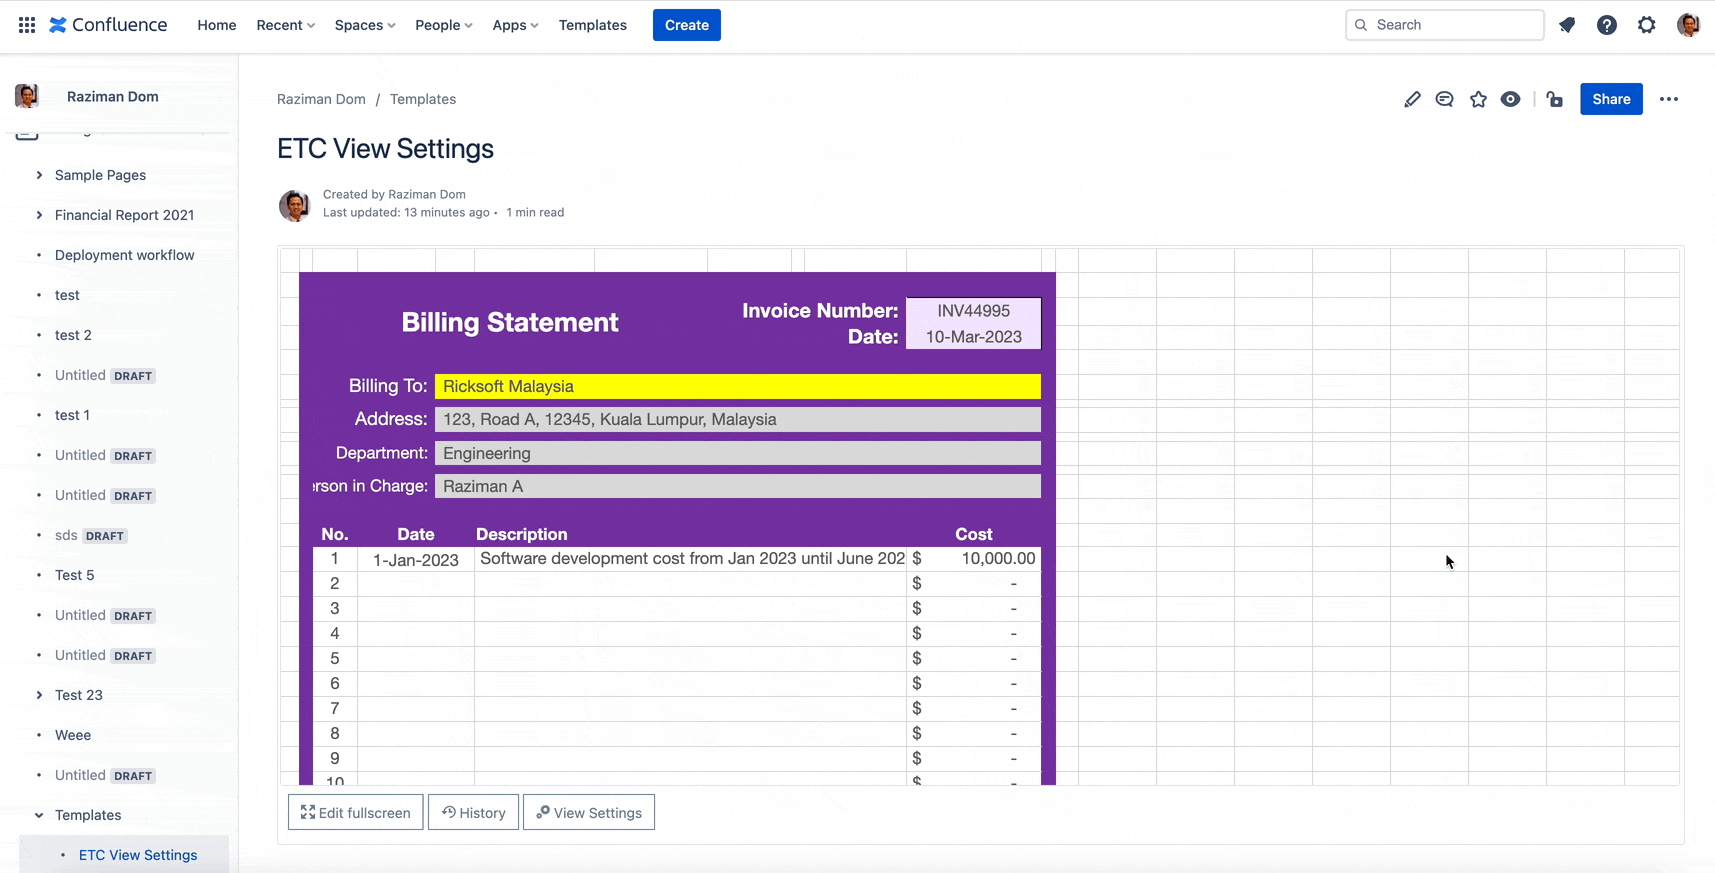The image size is (1715, 873).
Task: Star this page as favorite
Action: pos(1478,99)
